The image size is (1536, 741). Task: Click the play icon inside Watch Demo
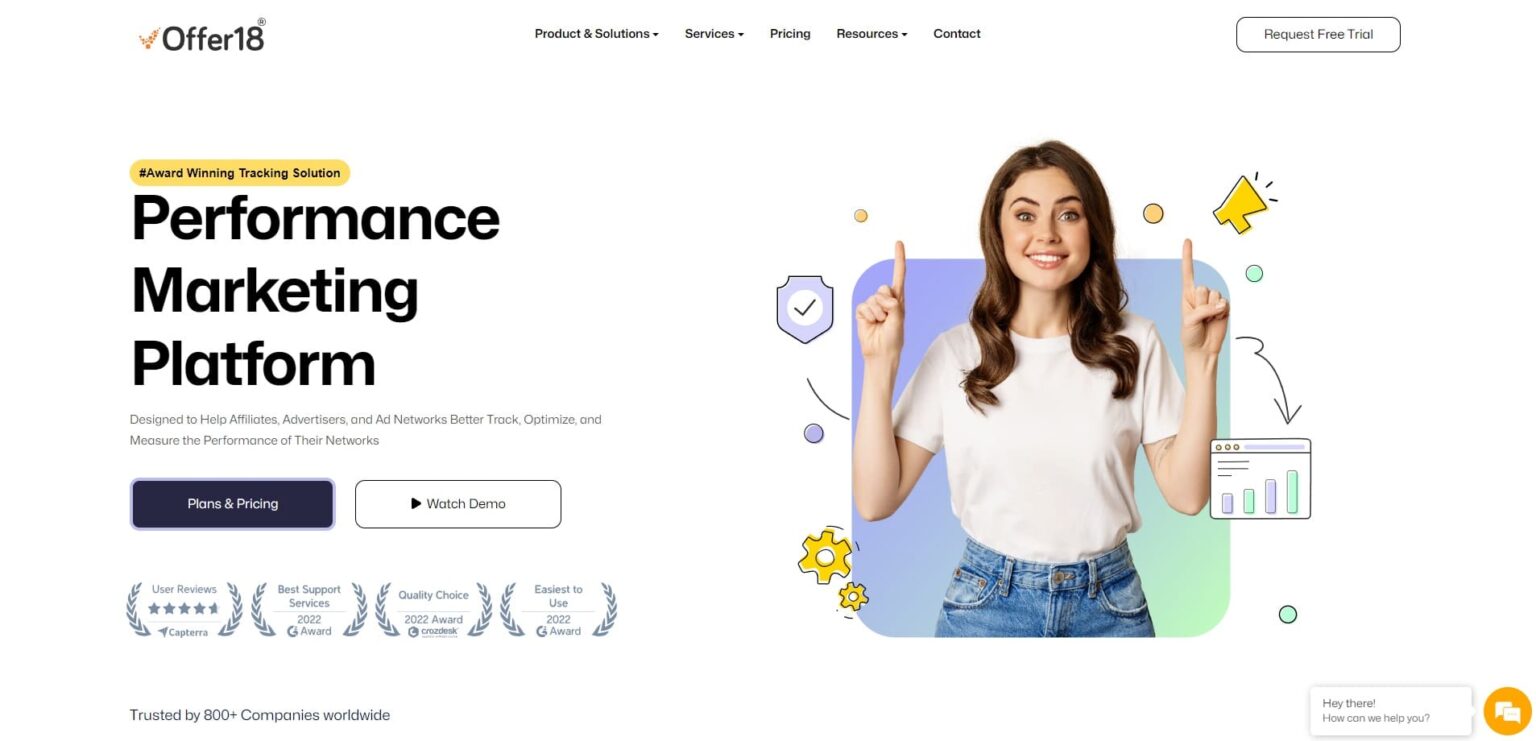click(416, 503)
